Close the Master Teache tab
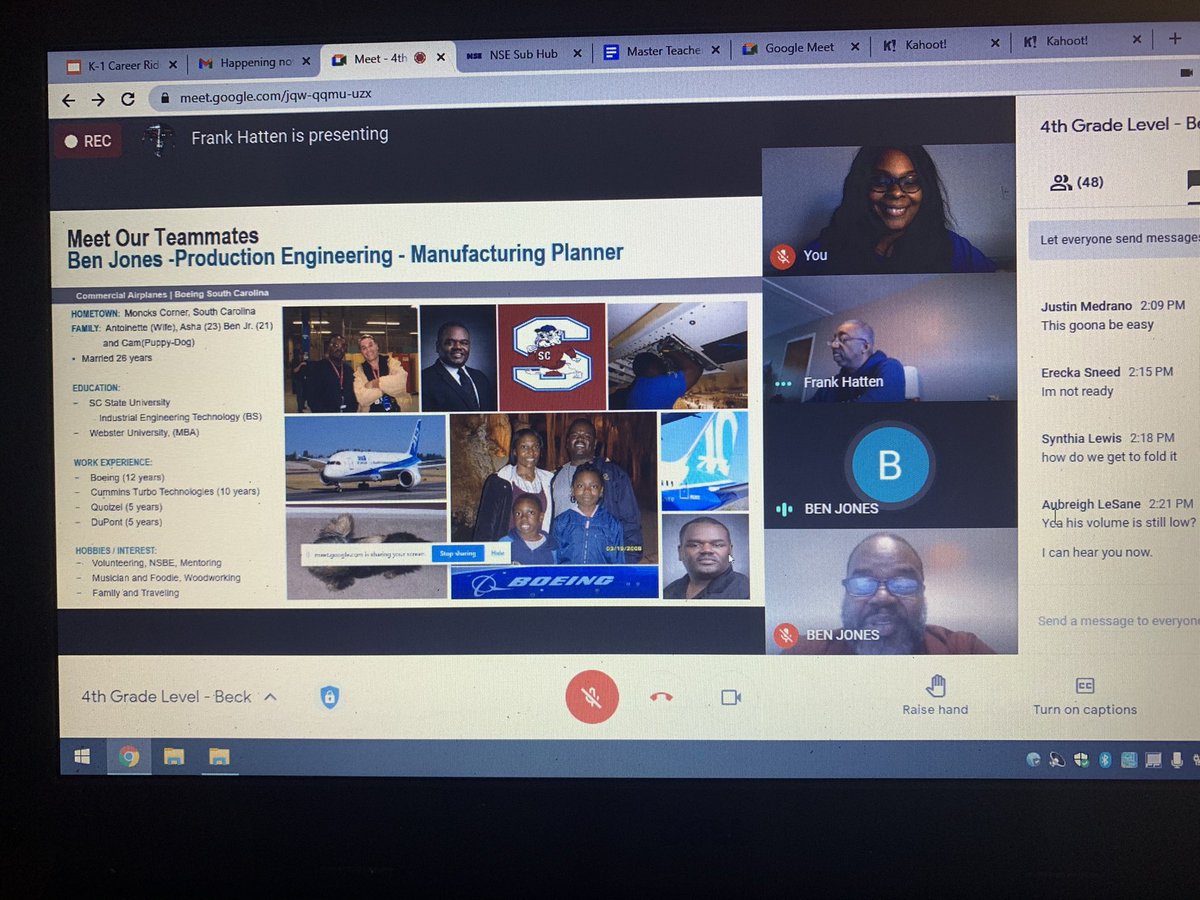 716,51
